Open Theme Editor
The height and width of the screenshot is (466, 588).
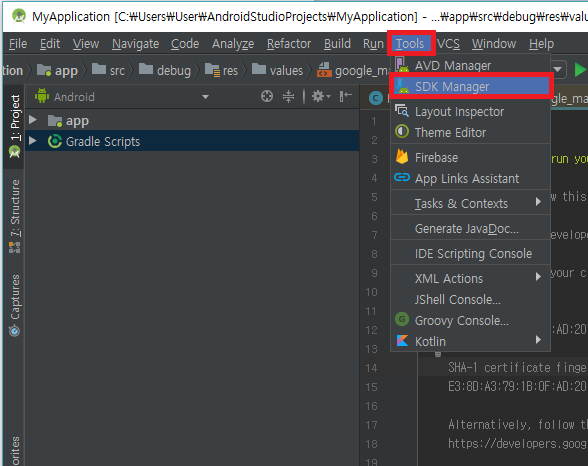point(470,132)
